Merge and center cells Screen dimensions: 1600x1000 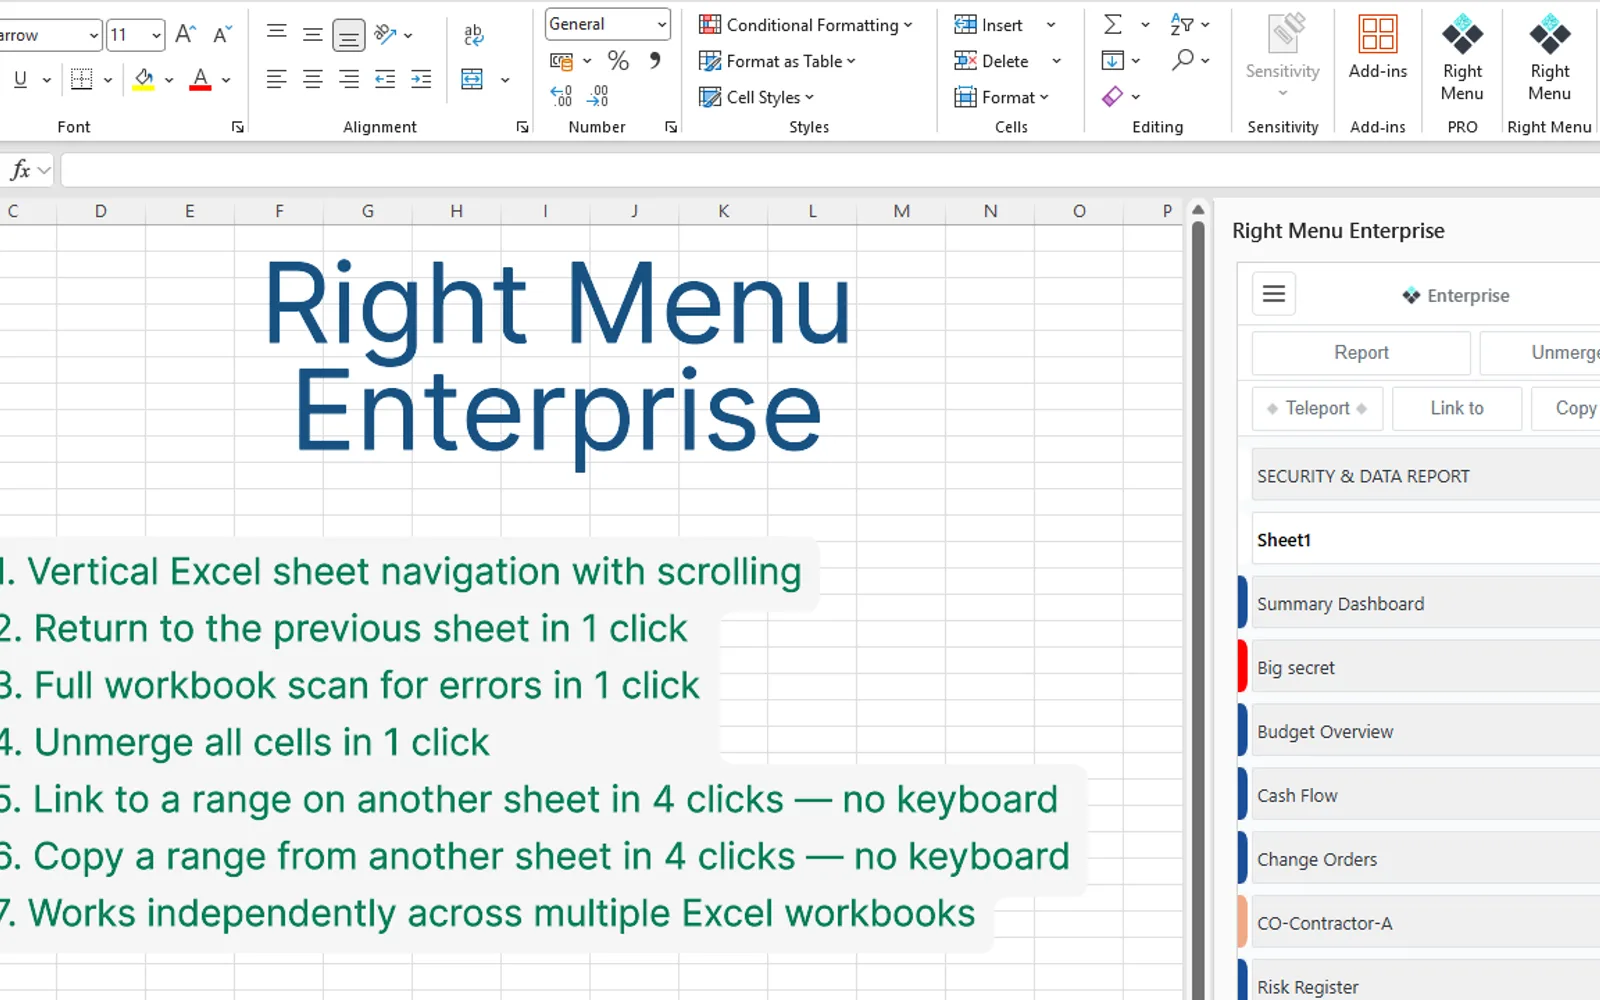(472, 79)
